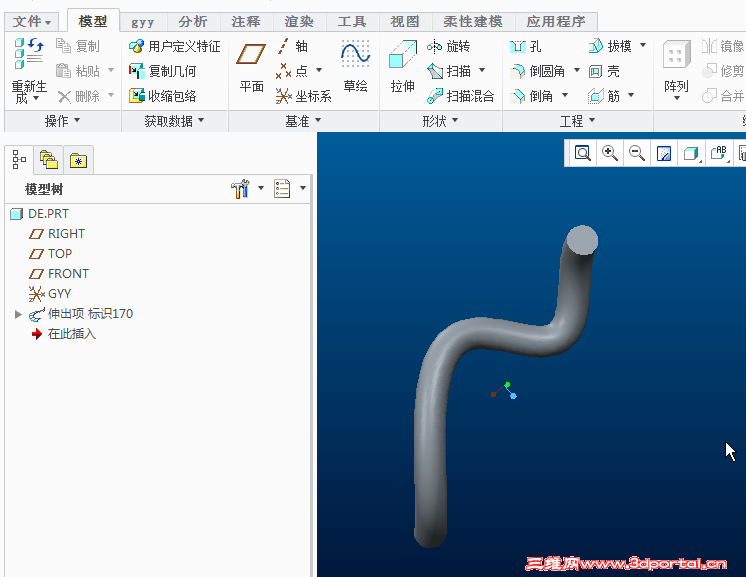Click the Zoom In magnifier icon
Image resolution: width=746 pixels, height=577 pixels.
click(609, 153)
